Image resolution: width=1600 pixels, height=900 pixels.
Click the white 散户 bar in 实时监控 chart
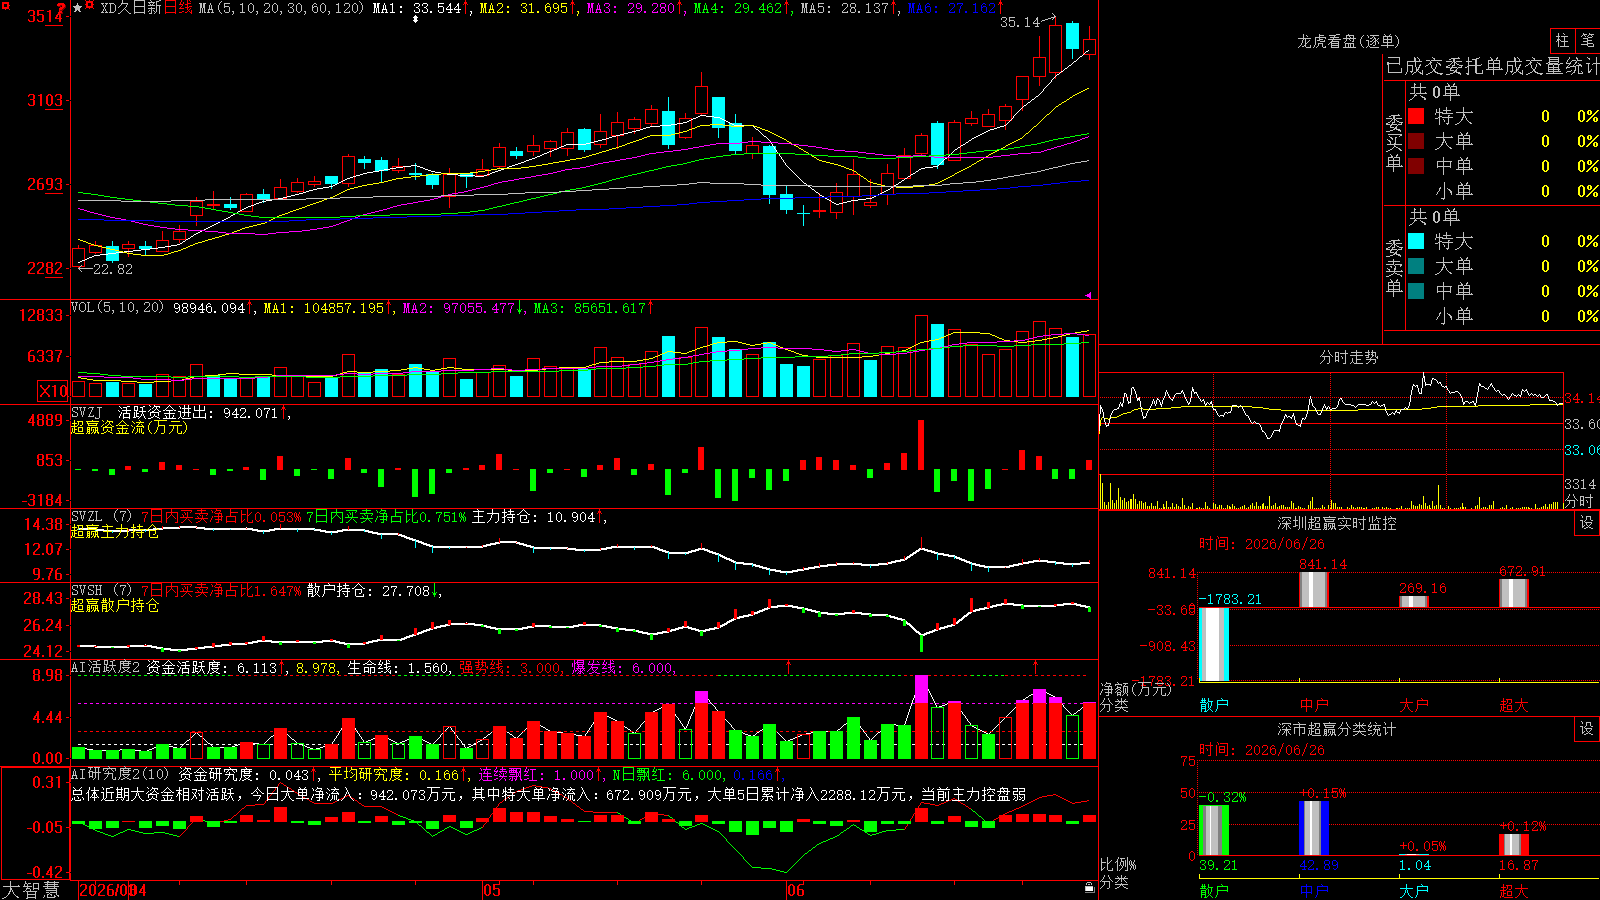coord(1214,644)
